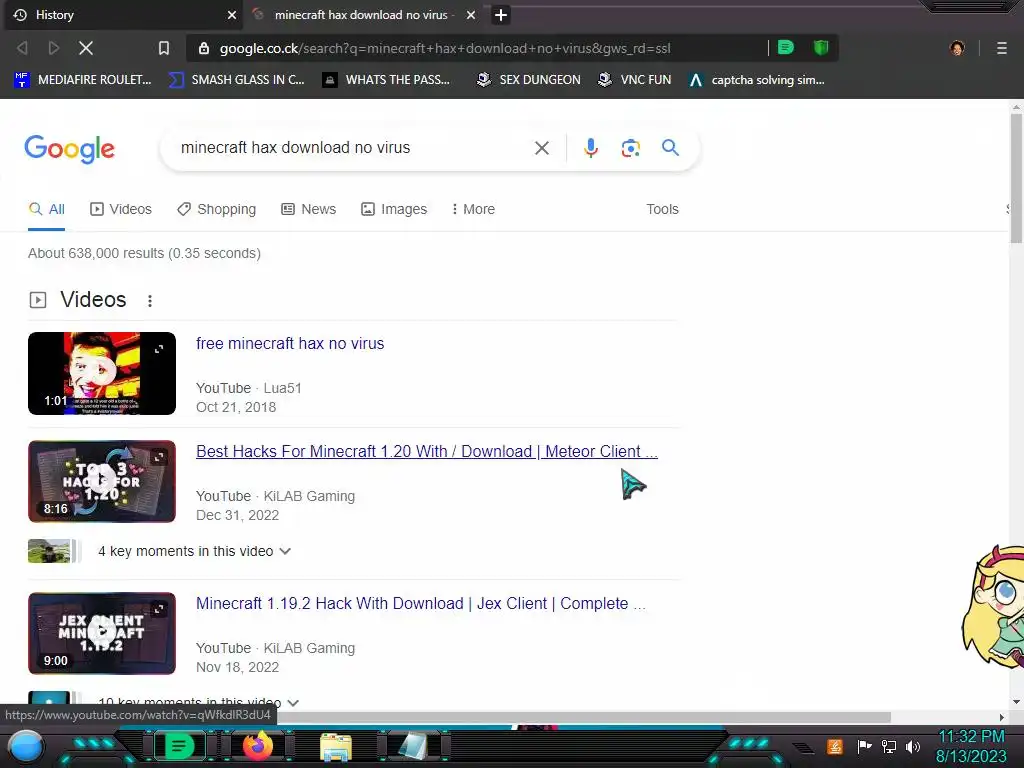The height and width of the screenshot is (768, 1024).
Task: Search by image with Lens
Action: (x=630, y=148)
